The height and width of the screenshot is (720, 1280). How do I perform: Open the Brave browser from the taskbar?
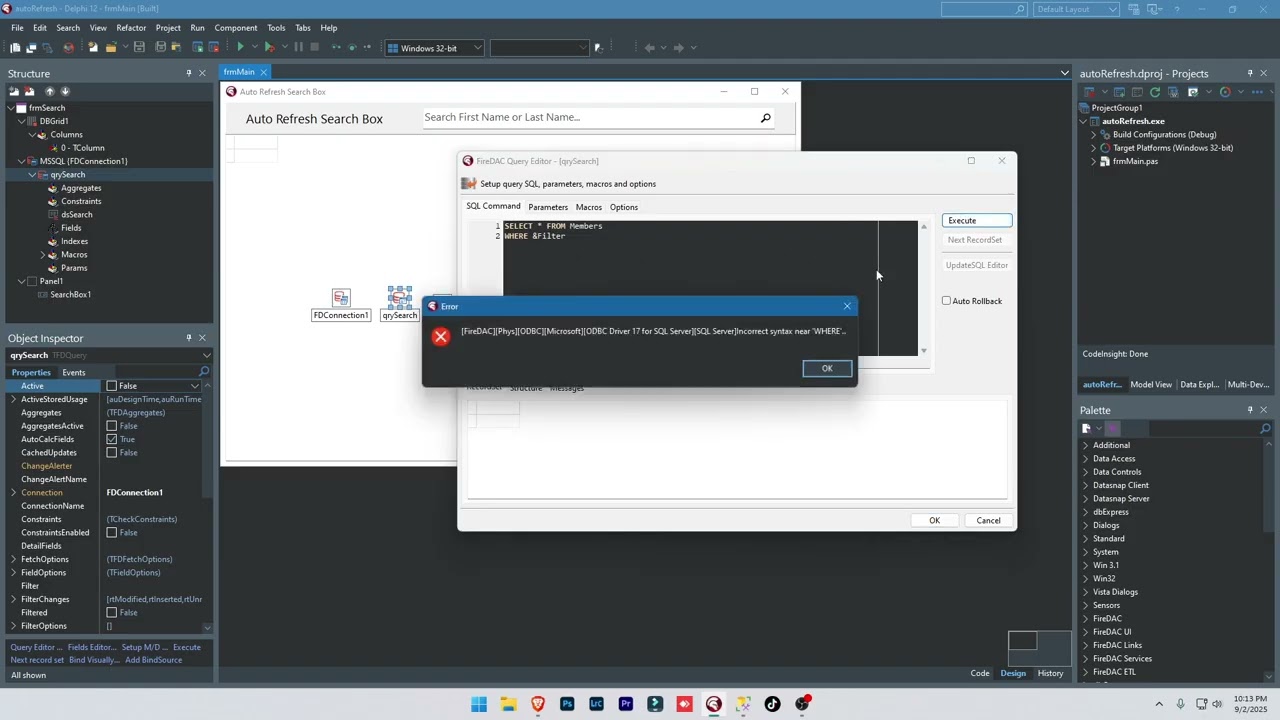[538, 704]
